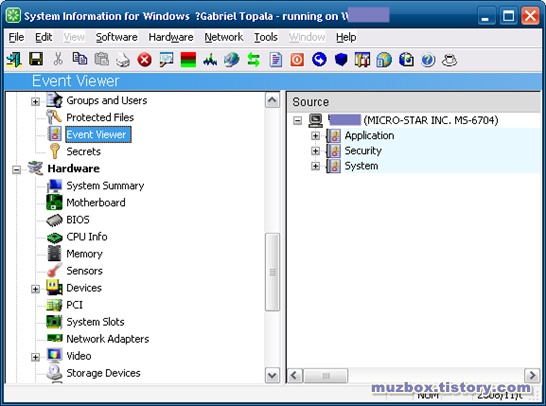Select Network Adapters tree item

(x=108, y=339)
